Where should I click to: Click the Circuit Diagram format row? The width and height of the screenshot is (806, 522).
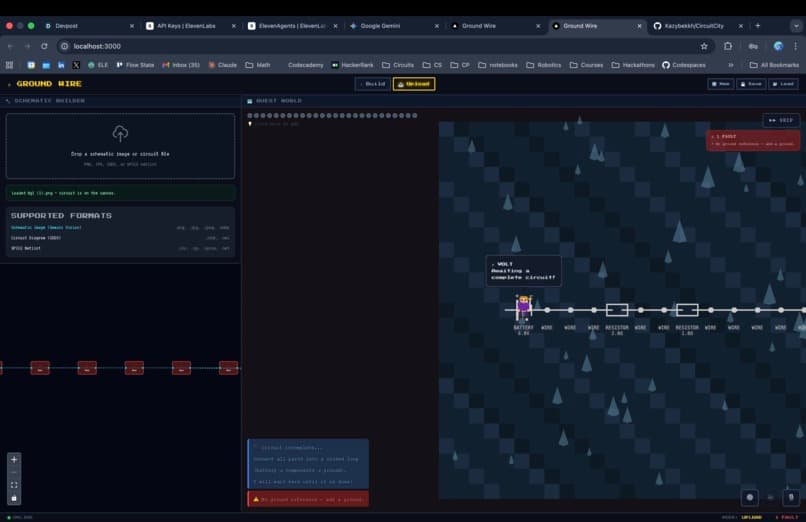coord(120,238)
